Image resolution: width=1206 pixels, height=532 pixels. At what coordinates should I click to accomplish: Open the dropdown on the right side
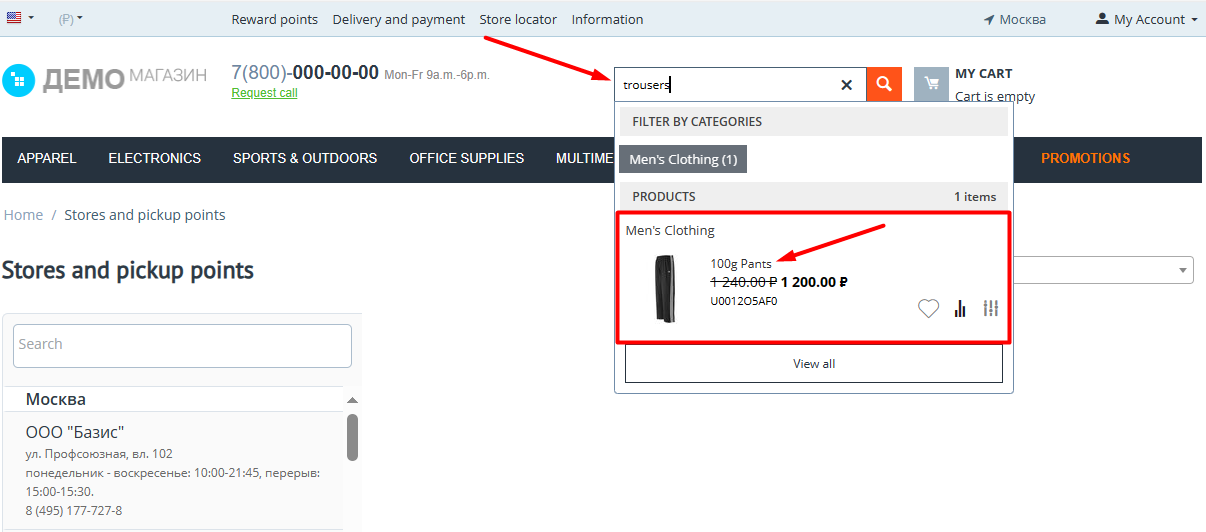tap(1184, 269)
